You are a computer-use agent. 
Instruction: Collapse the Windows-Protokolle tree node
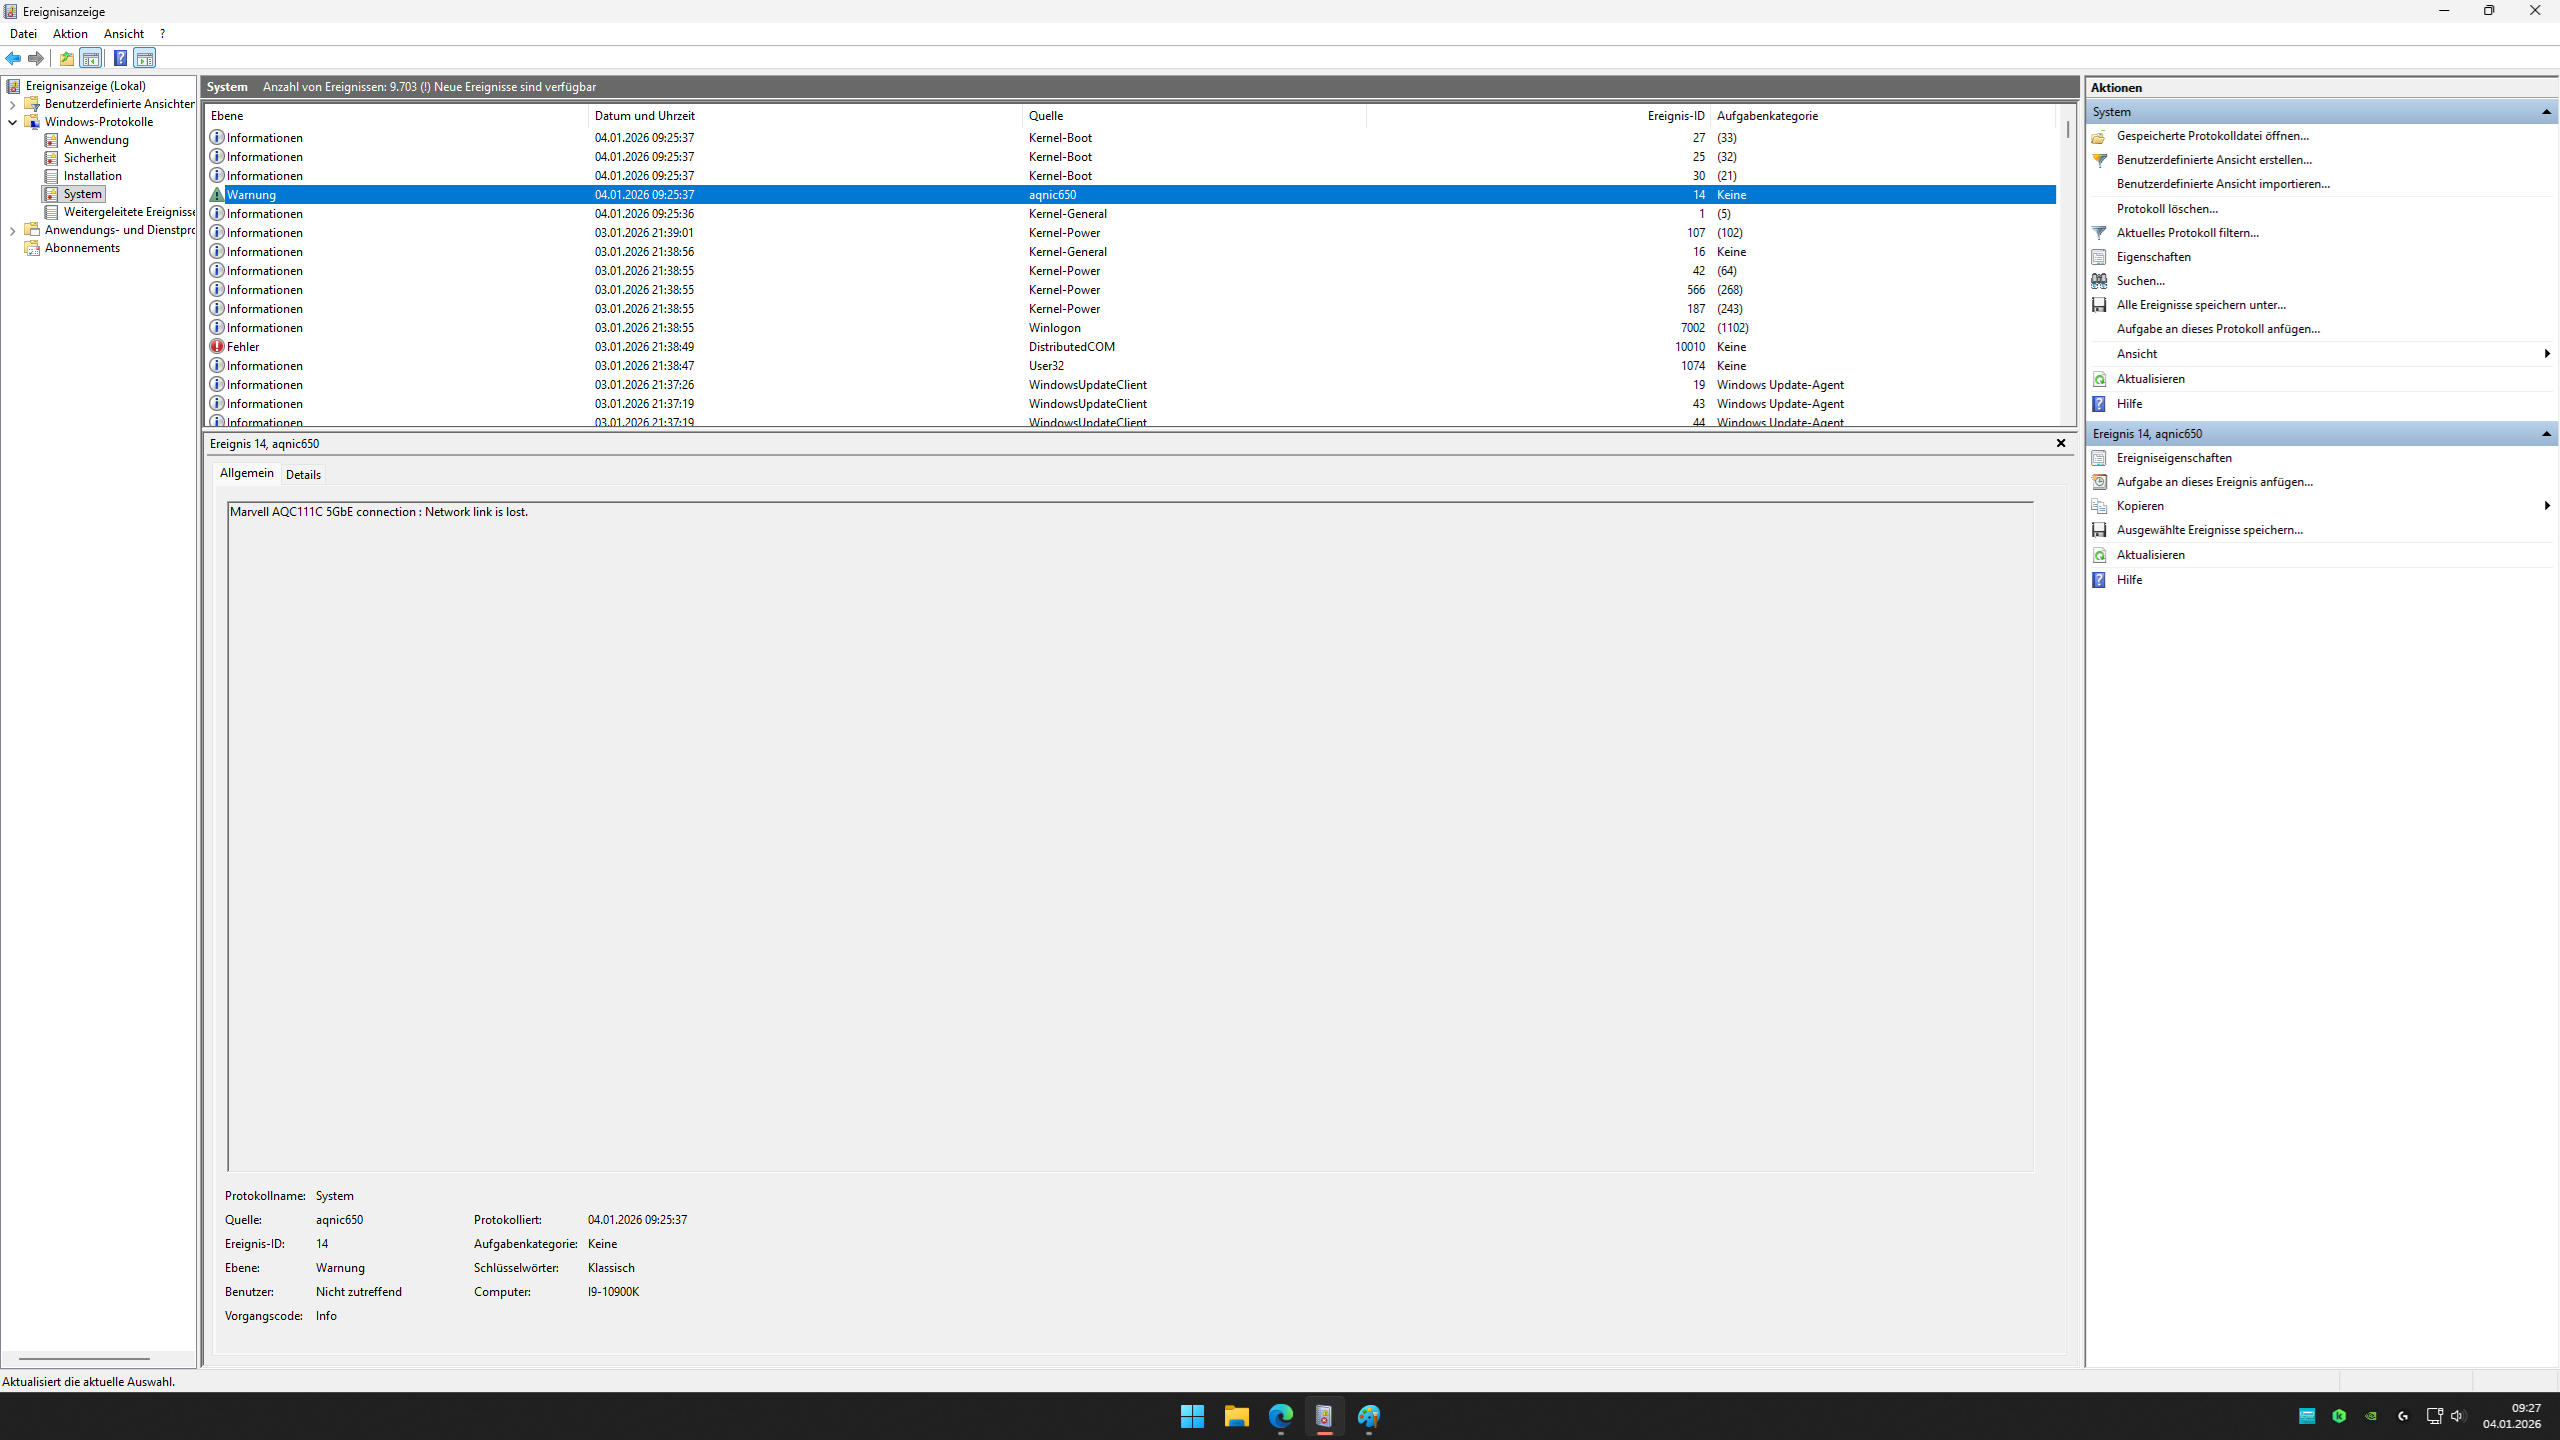(12, 122)
